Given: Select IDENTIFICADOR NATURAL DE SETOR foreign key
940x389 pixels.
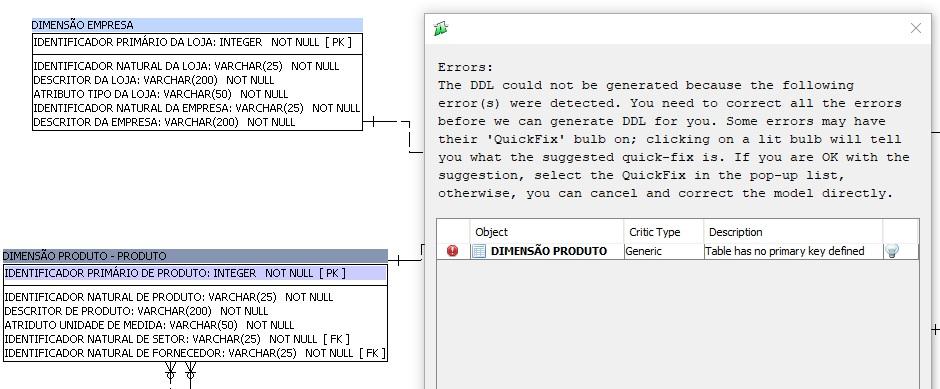Looking at the screenshot, I should point(177,339).
